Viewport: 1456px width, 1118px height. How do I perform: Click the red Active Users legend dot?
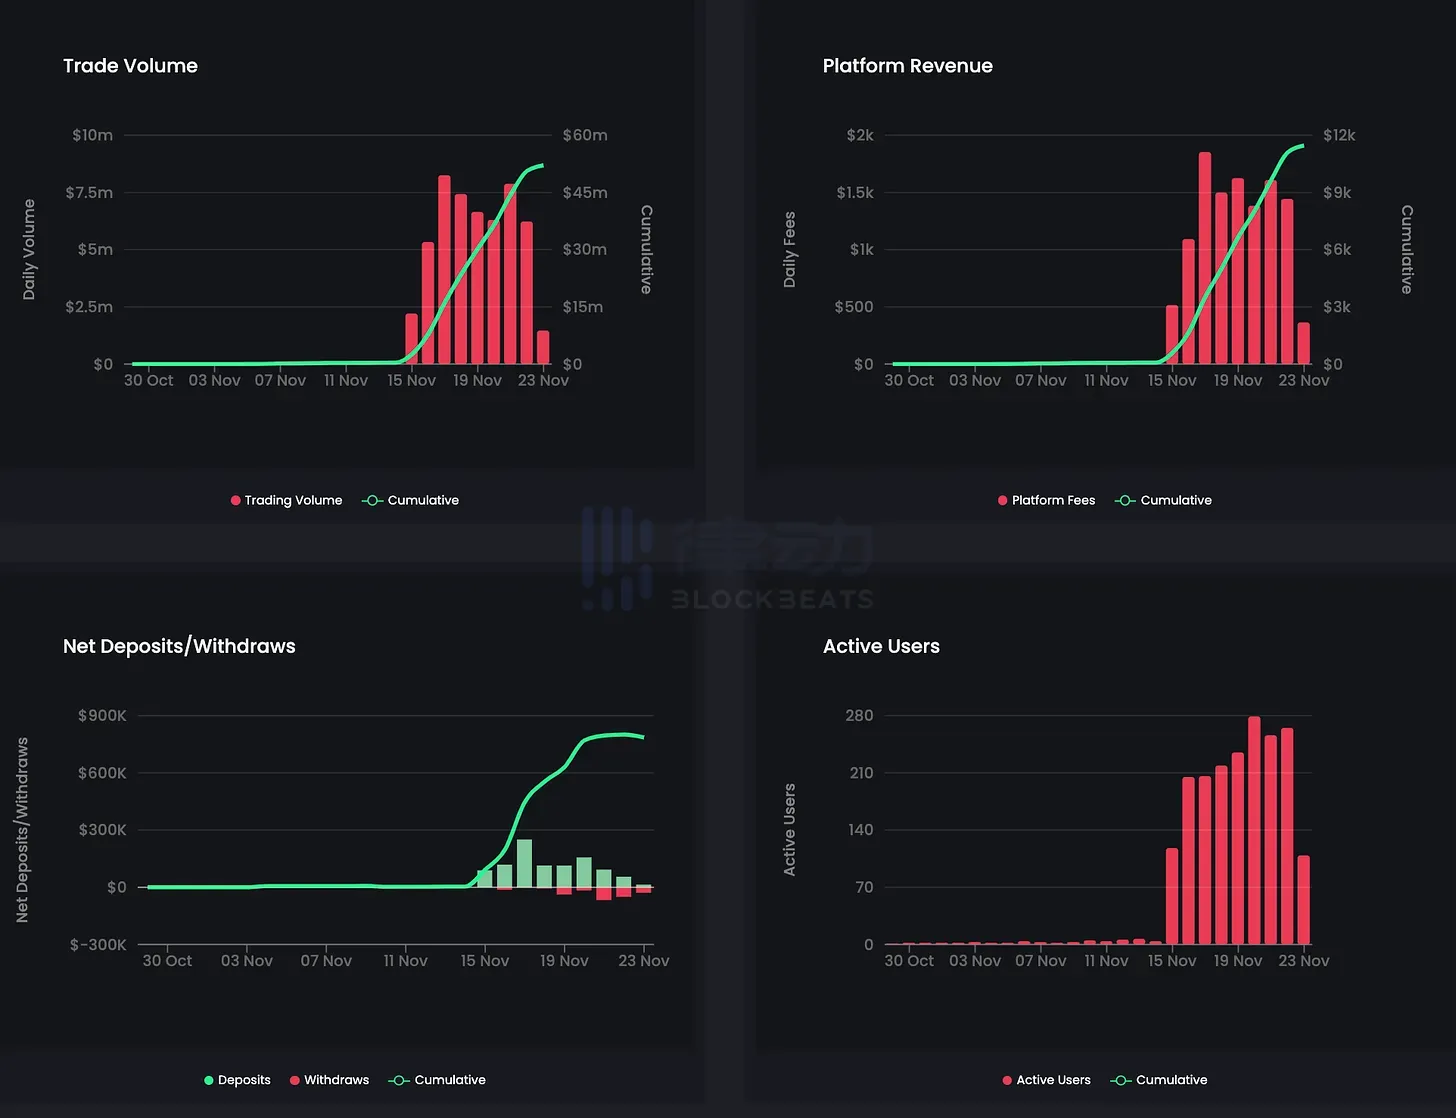[1007, 1080]
